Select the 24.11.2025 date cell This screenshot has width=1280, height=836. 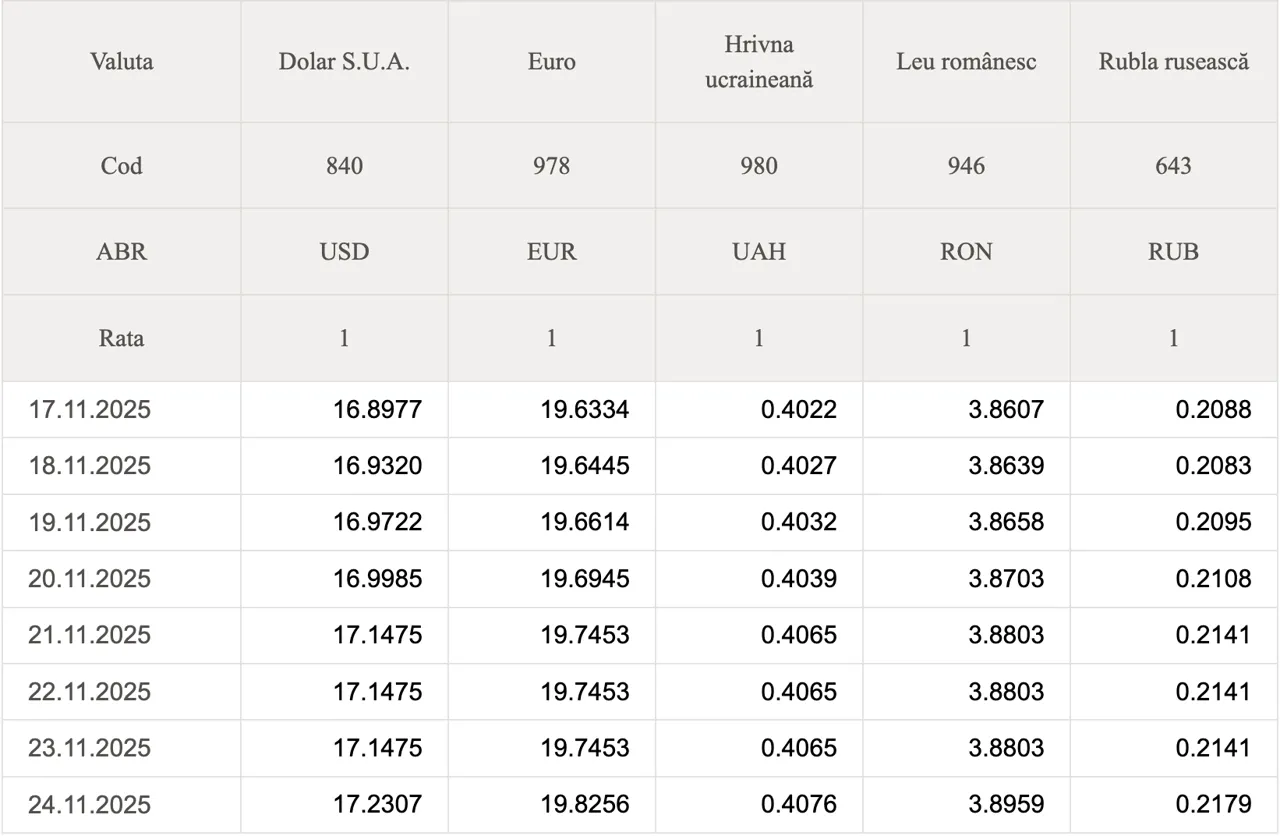point(89,805)
